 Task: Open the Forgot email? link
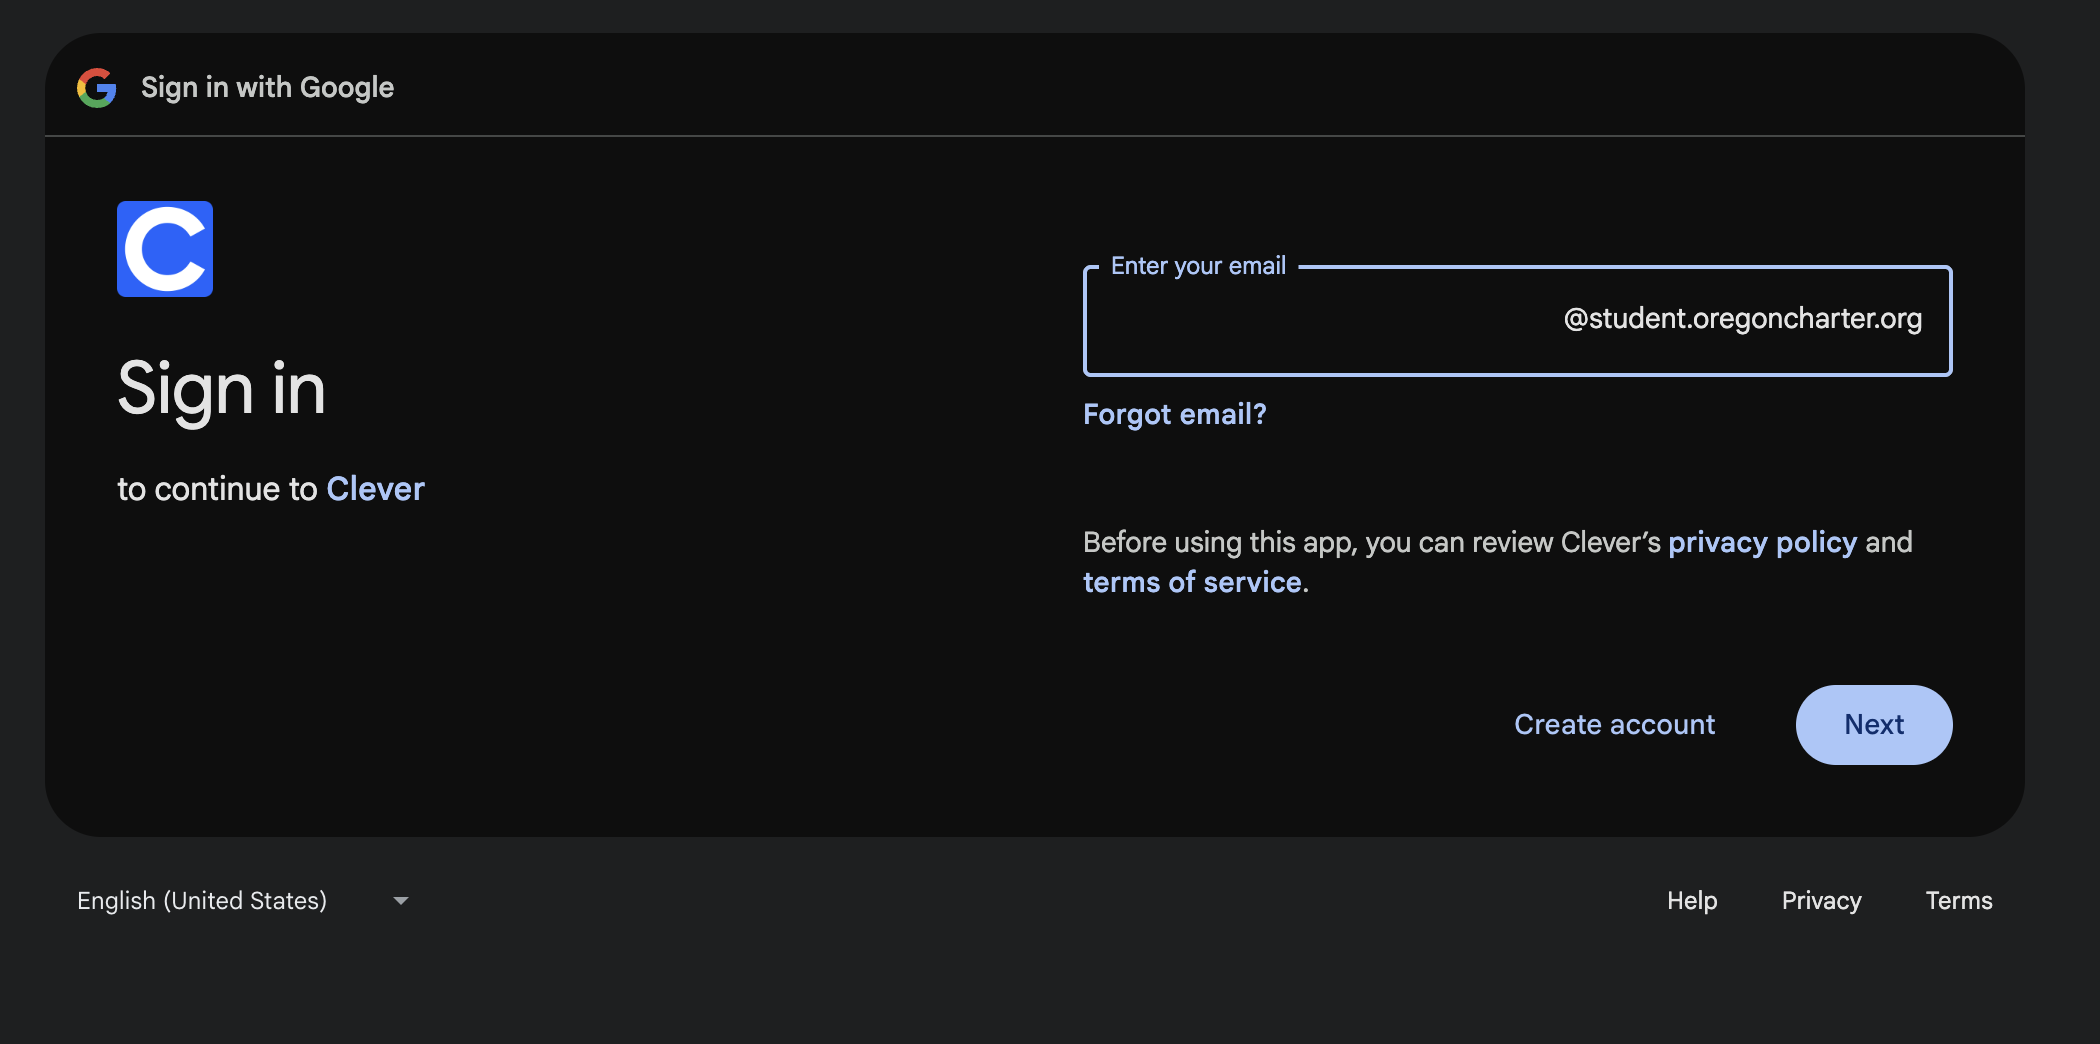pyautogui.click(x=1175, y=414)
